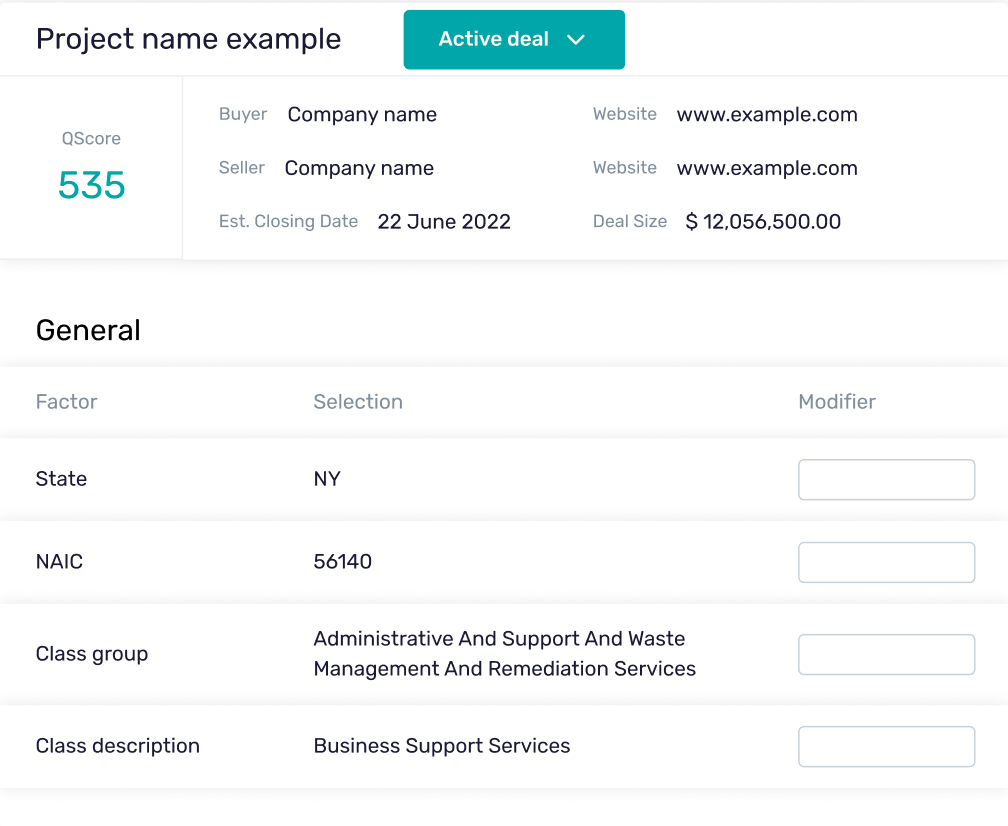Click the Business Support Services class description

pos(442,746)
